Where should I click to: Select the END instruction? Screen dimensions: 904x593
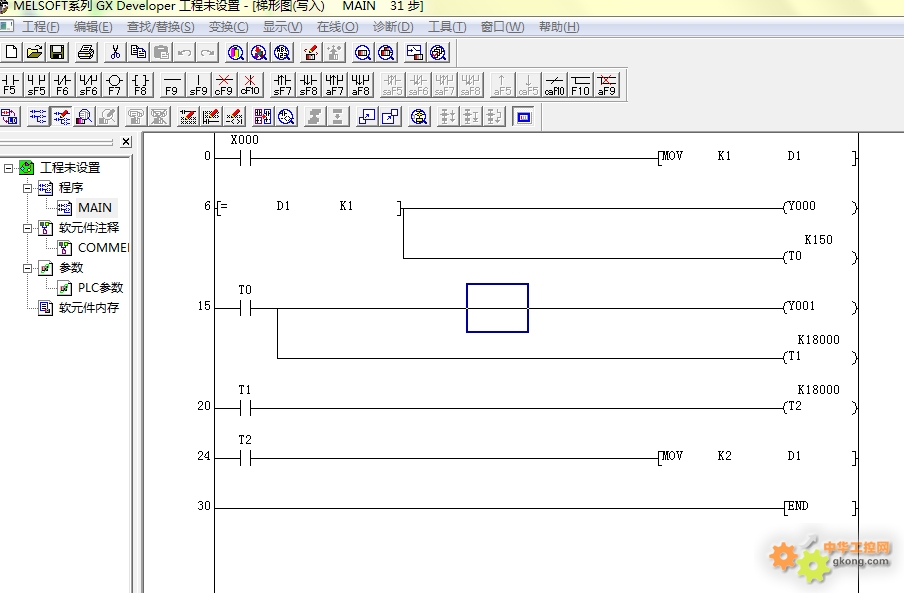coord(820,507)
